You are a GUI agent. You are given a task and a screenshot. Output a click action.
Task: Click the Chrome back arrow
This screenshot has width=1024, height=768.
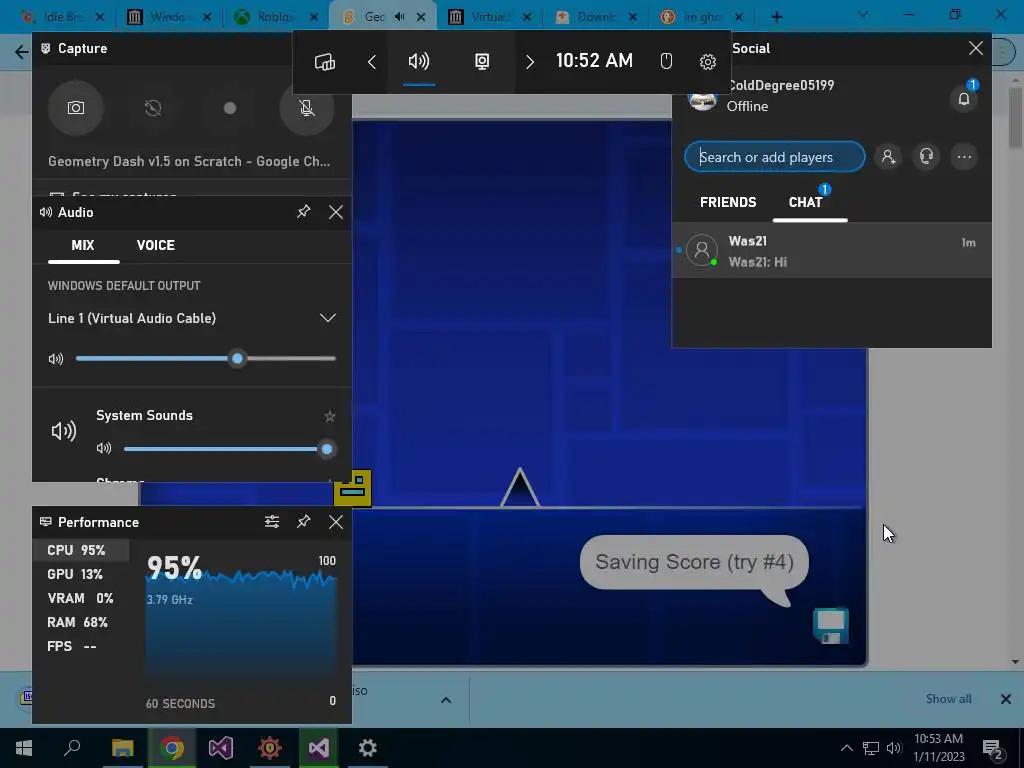pos(22,52)
